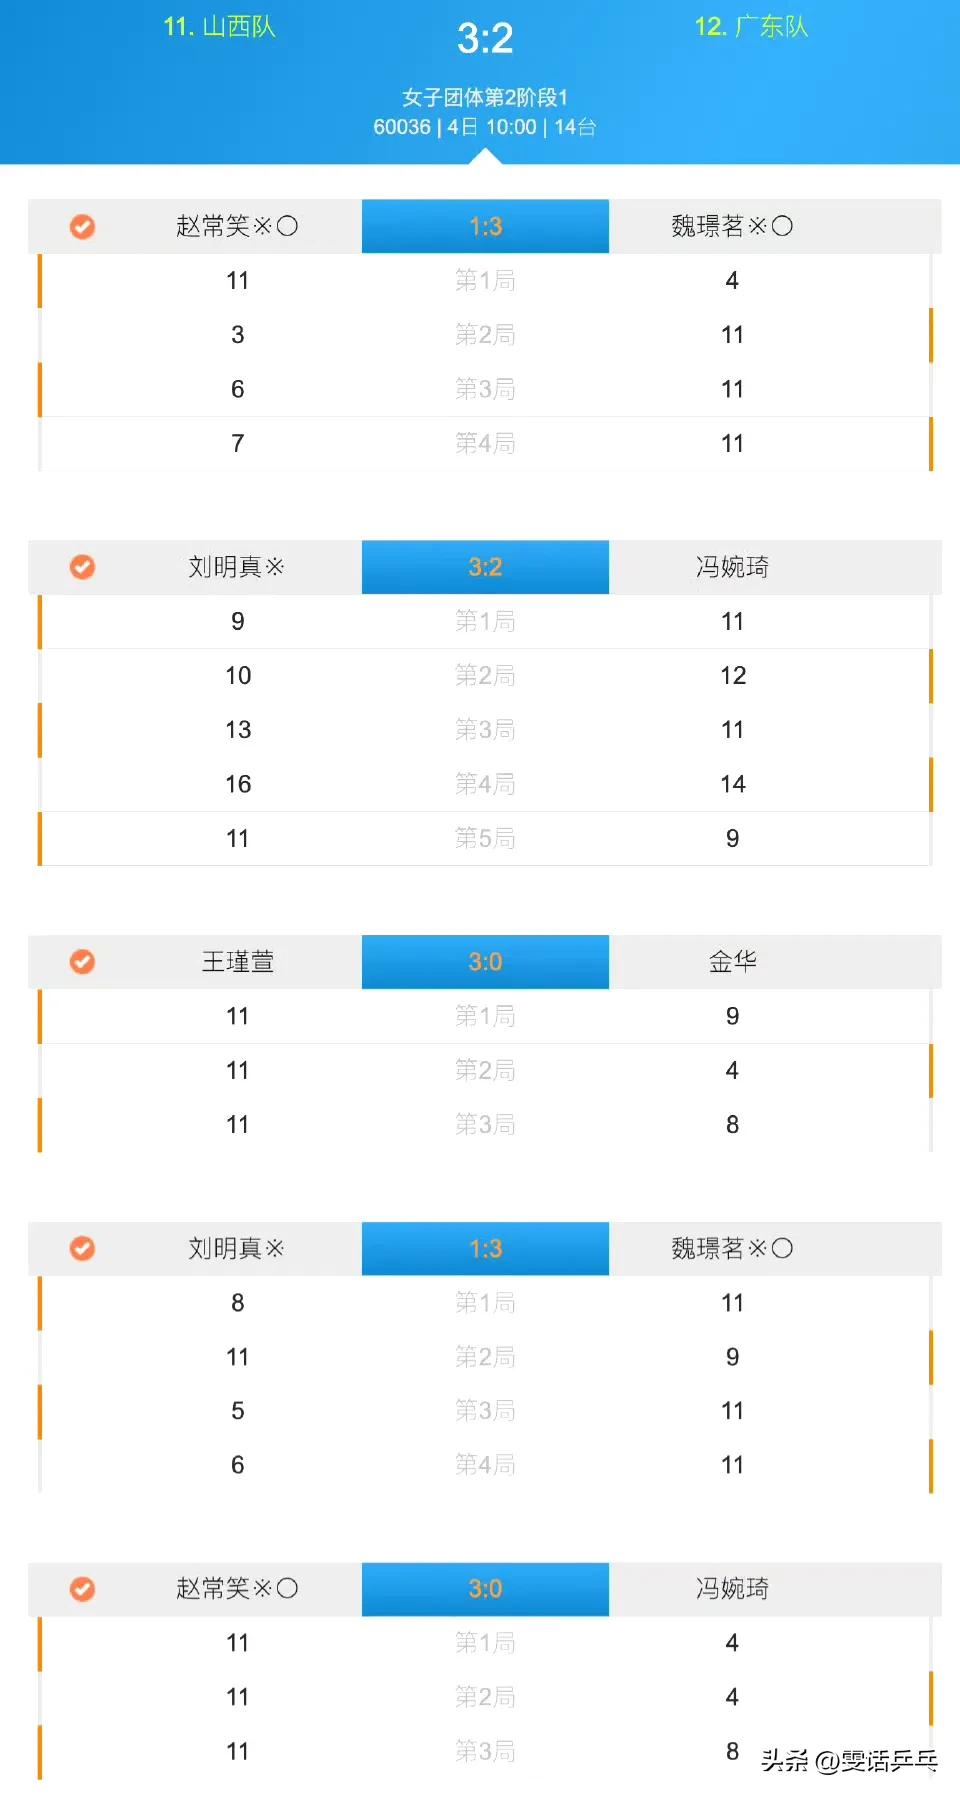Click 冯婉琦 name in last match
The height and width of the screenshot is (1795, 960).
click(x=733, y=1589)
